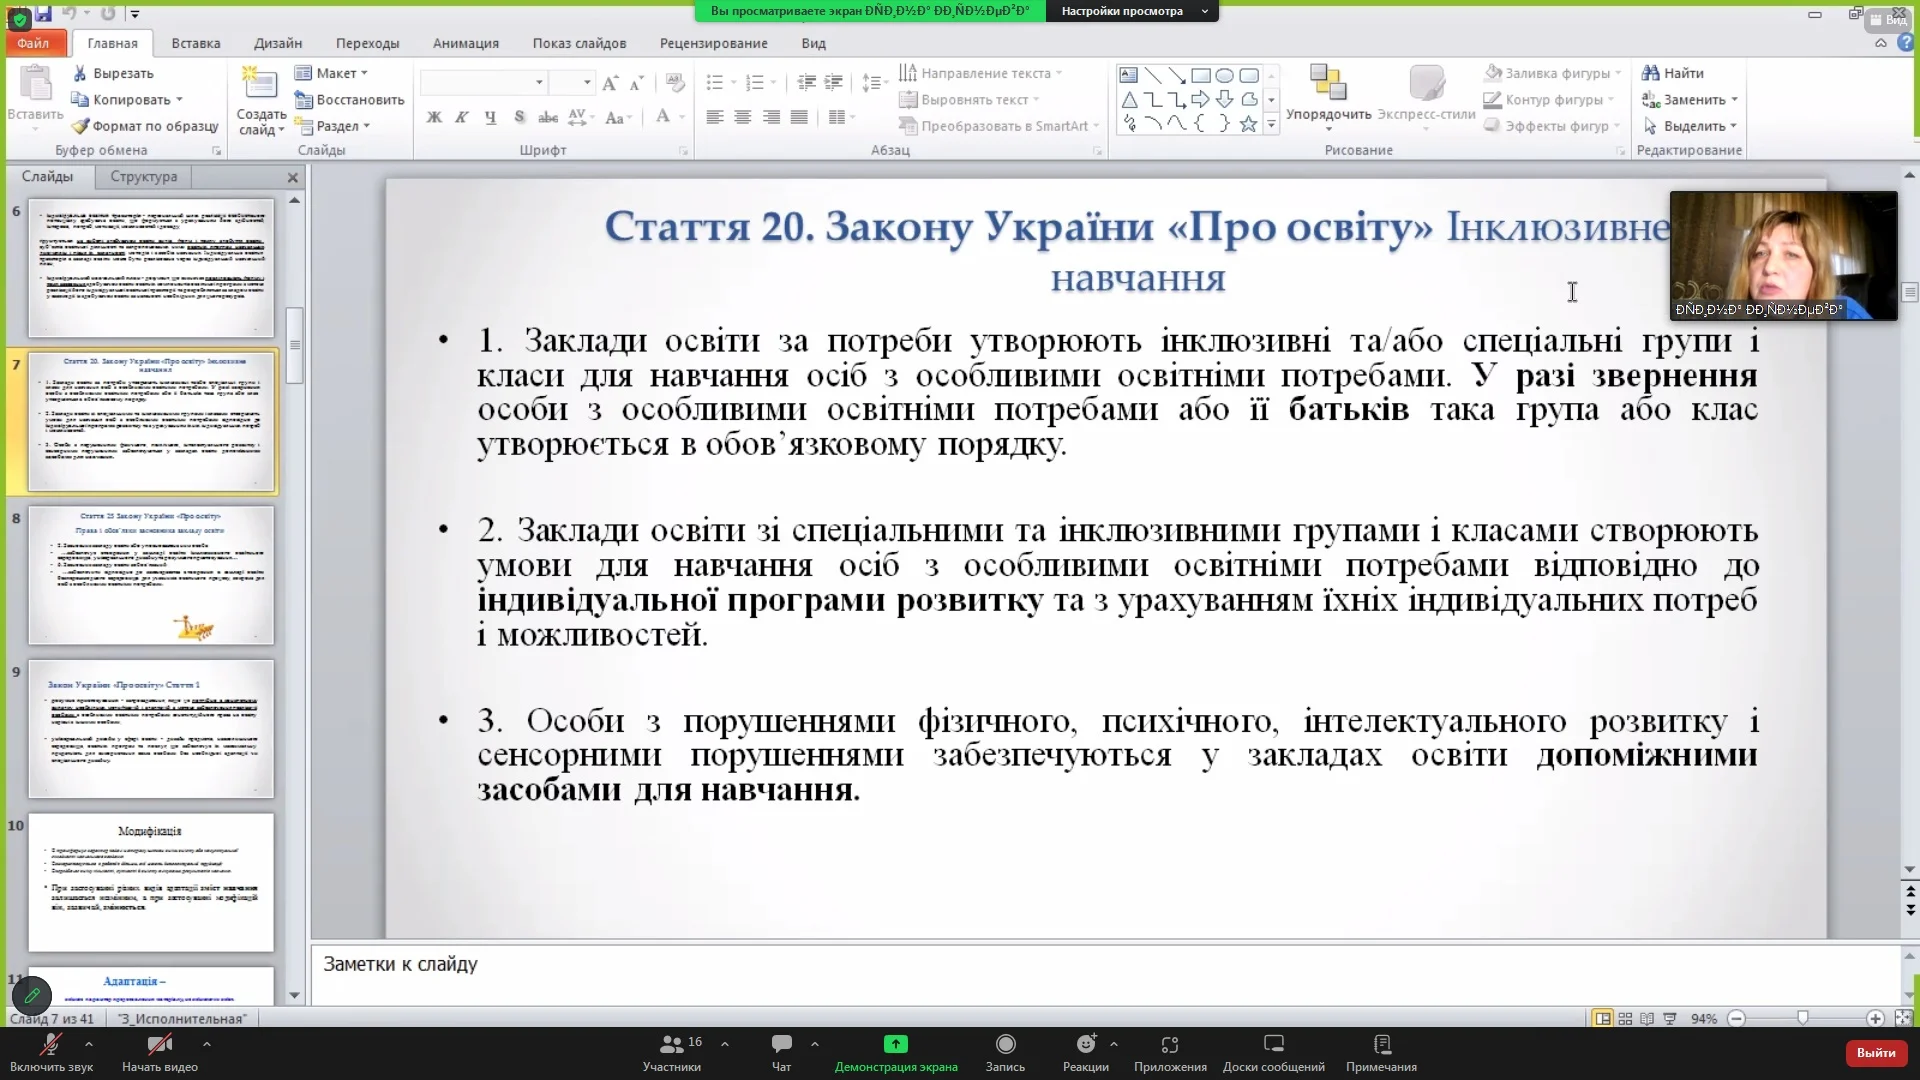Click the Cut (Вырезать) scissors icon
This screenshot has width=1920, height=1080.
click(x=81, y=73)
